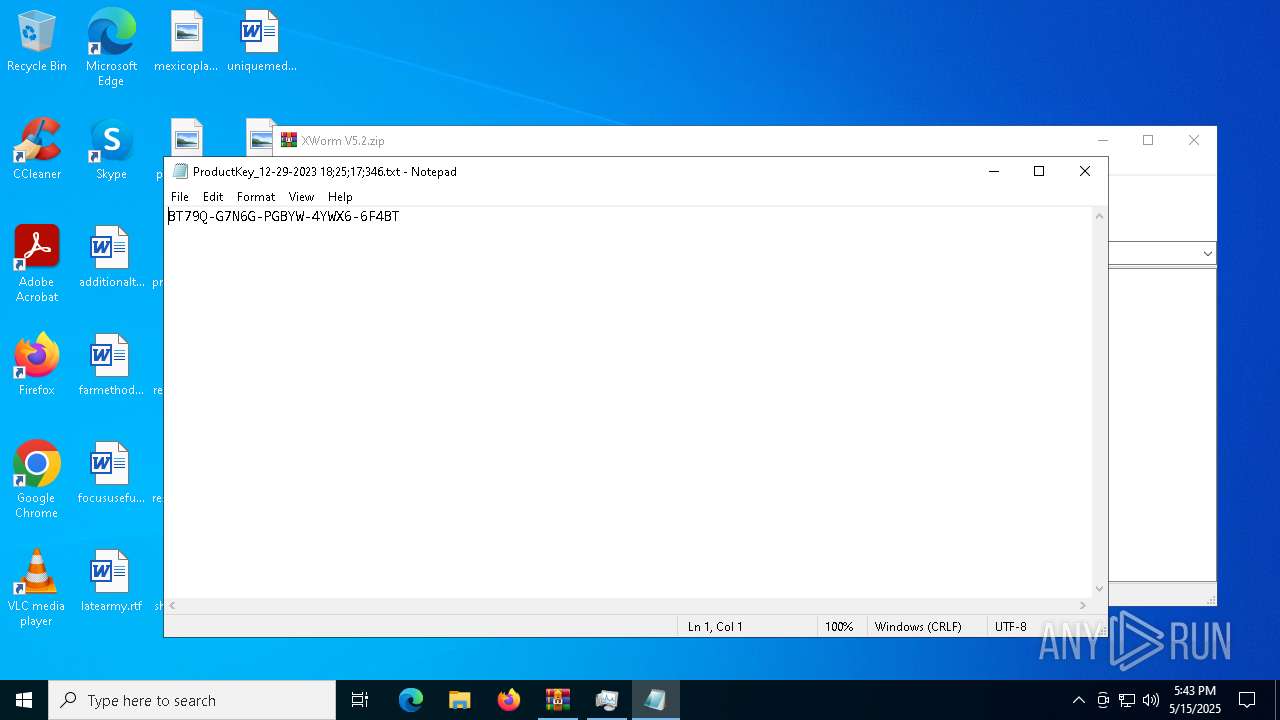Launch Microsoft Edge from the desktop
Viewport: 1280px width, 720px height.
111,48
